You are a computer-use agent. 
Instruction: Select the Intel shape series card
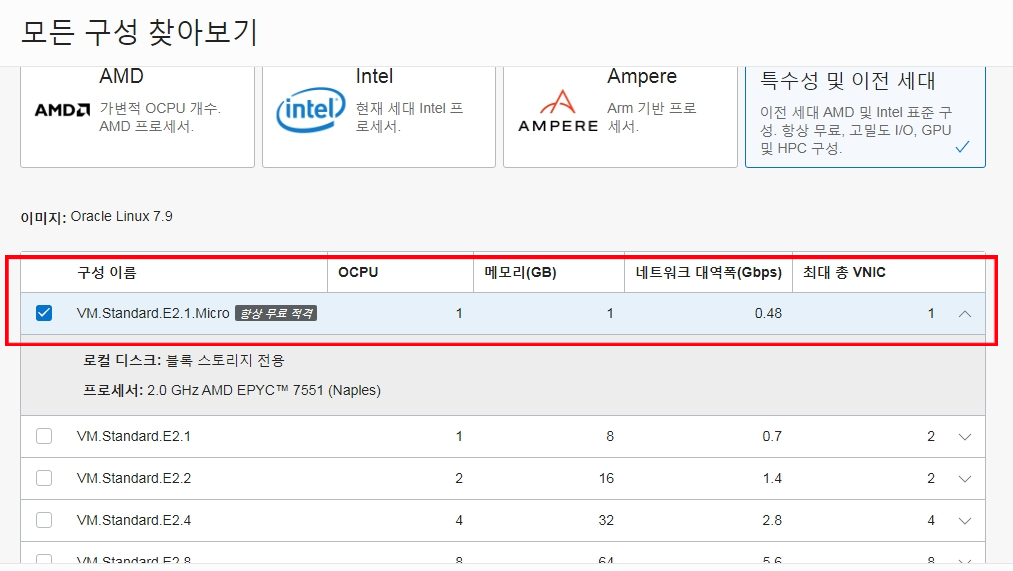click(x=379, y=117)
